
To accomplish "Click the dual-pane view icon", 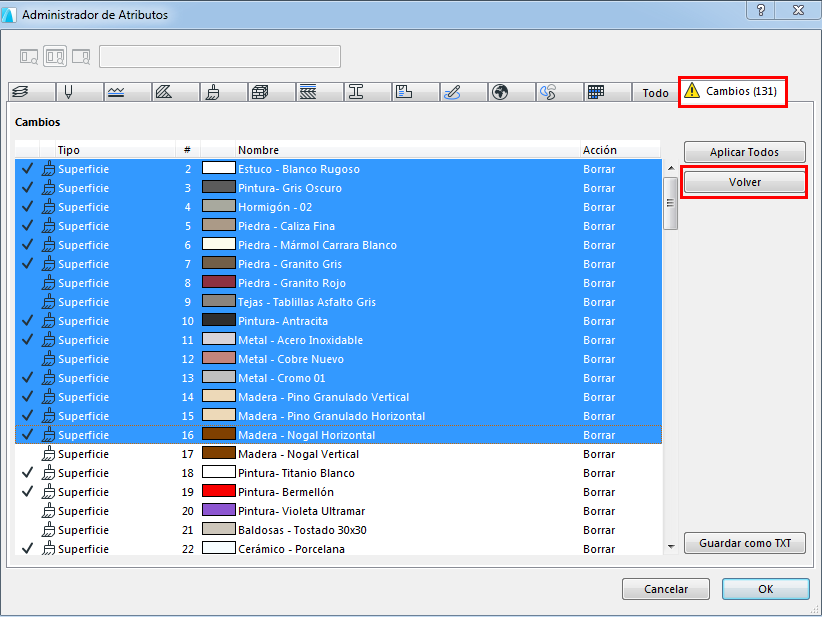I will tap(55, 56).
